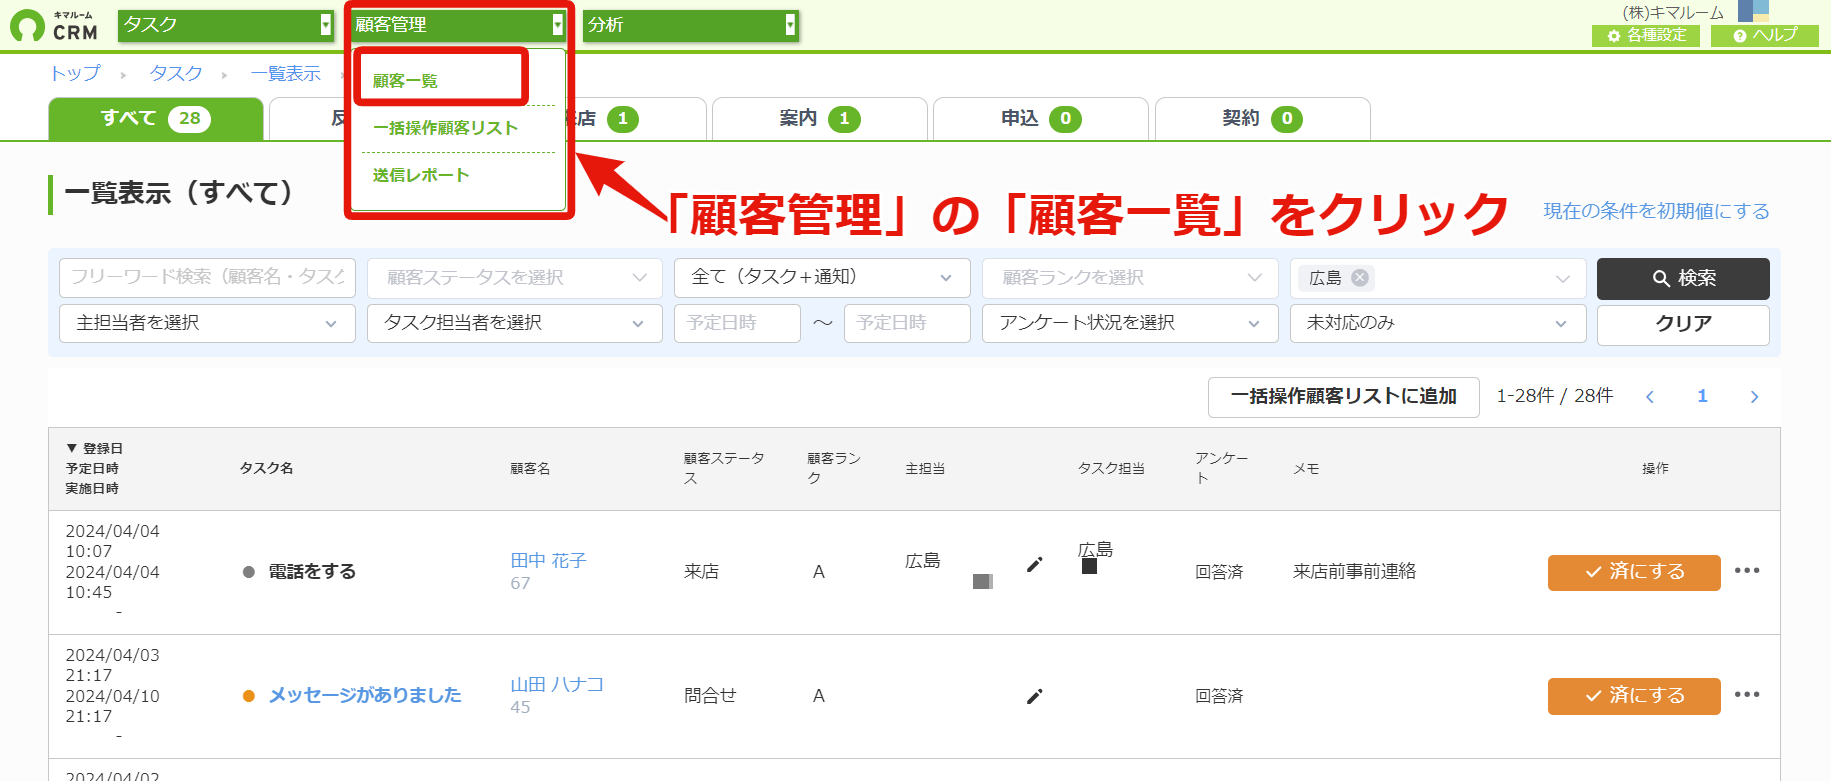Click 現在の条件を初期値にする link

1656,211
